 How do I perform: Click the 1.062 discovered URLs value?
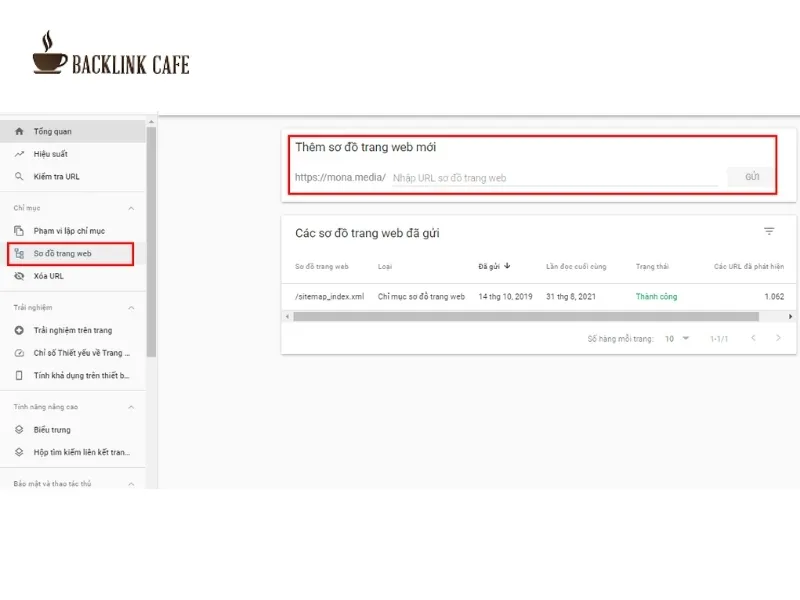click(x=774, y=296)
